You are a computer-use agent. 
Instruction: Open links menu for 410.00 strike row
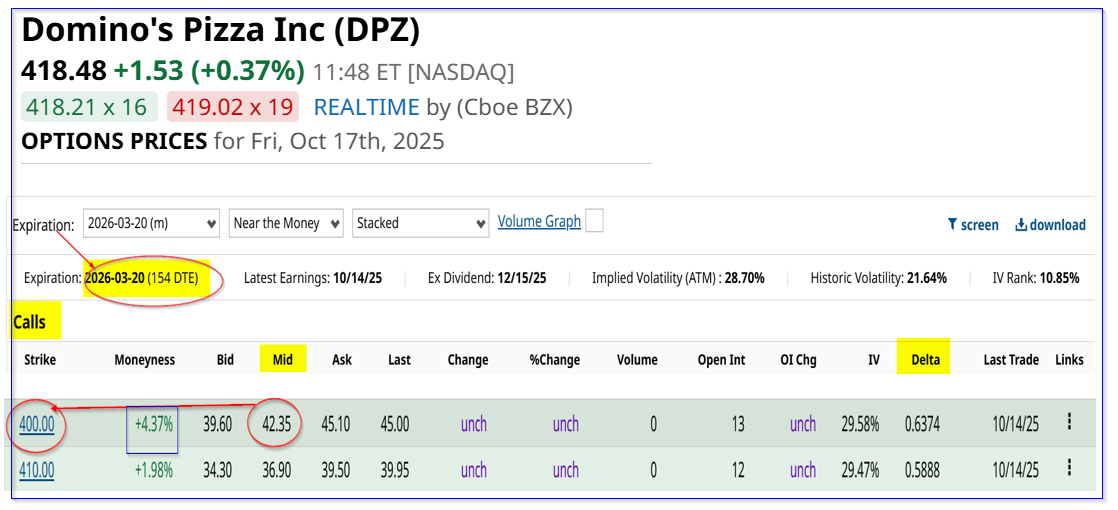pos(1069,467)
